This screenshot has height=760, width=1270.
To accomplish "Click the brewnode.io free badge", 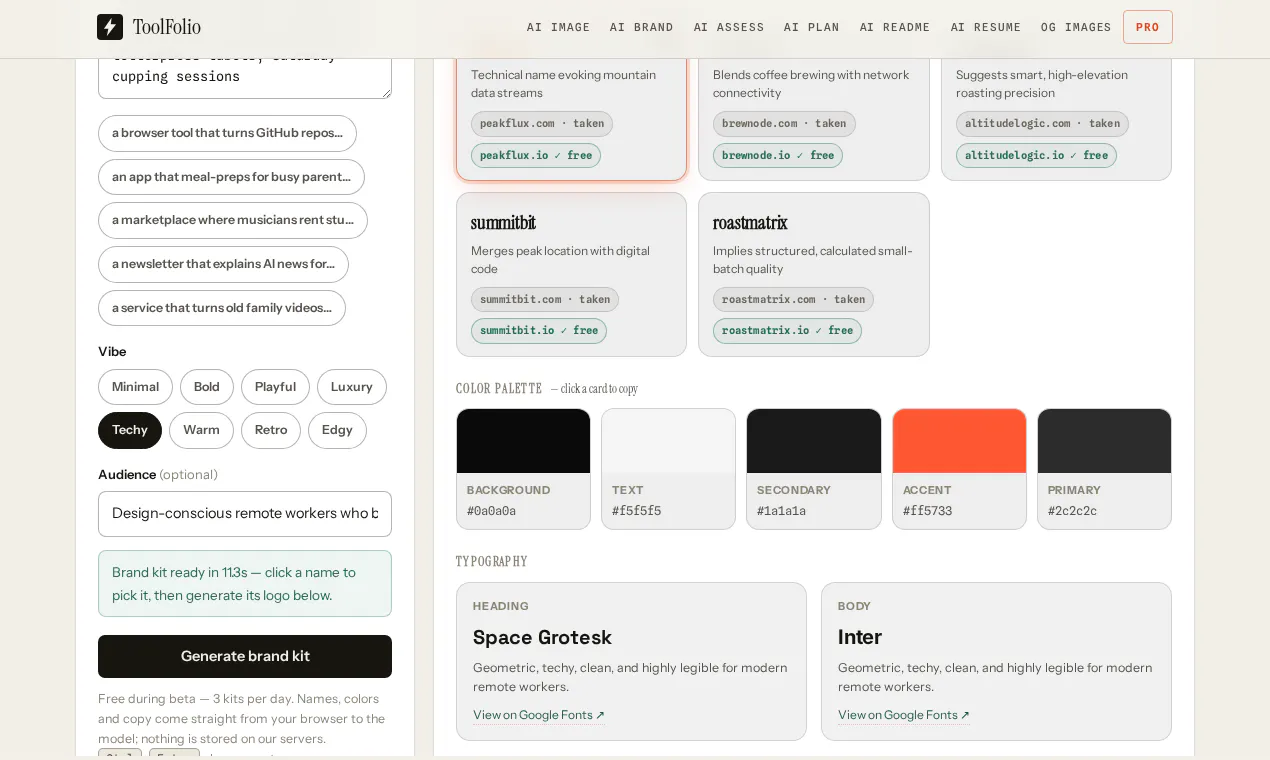I will pos(778,155).
